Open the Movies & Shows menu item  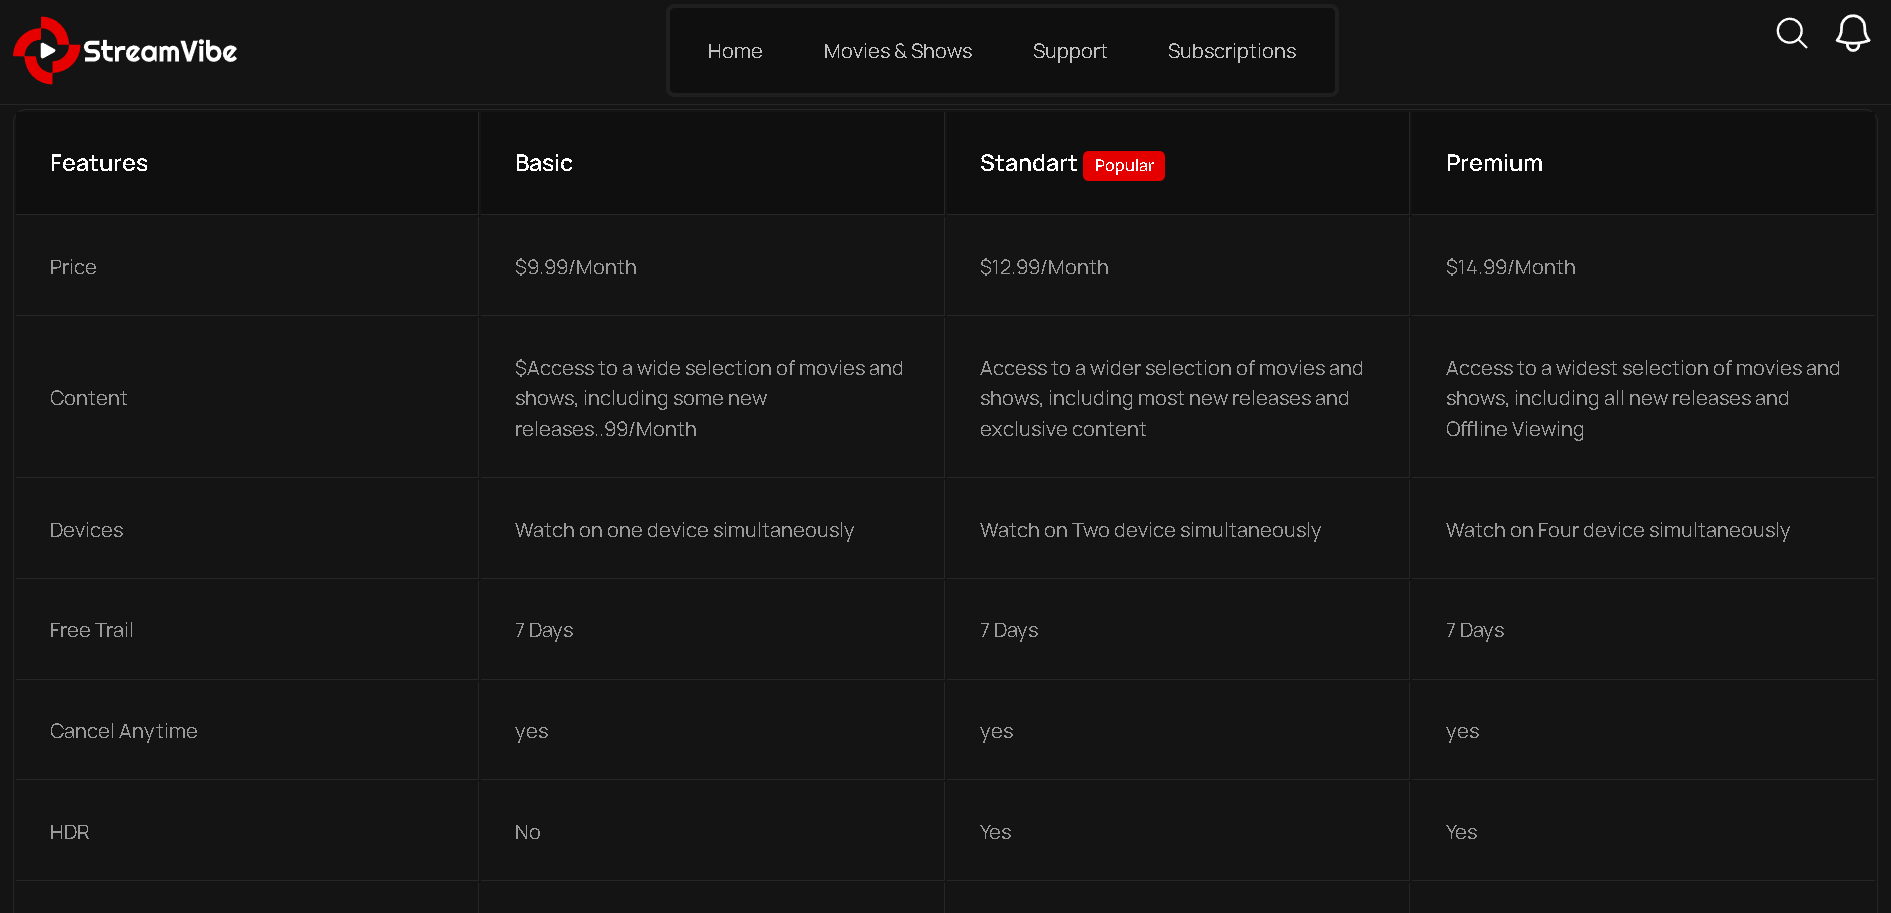[897, 51]
